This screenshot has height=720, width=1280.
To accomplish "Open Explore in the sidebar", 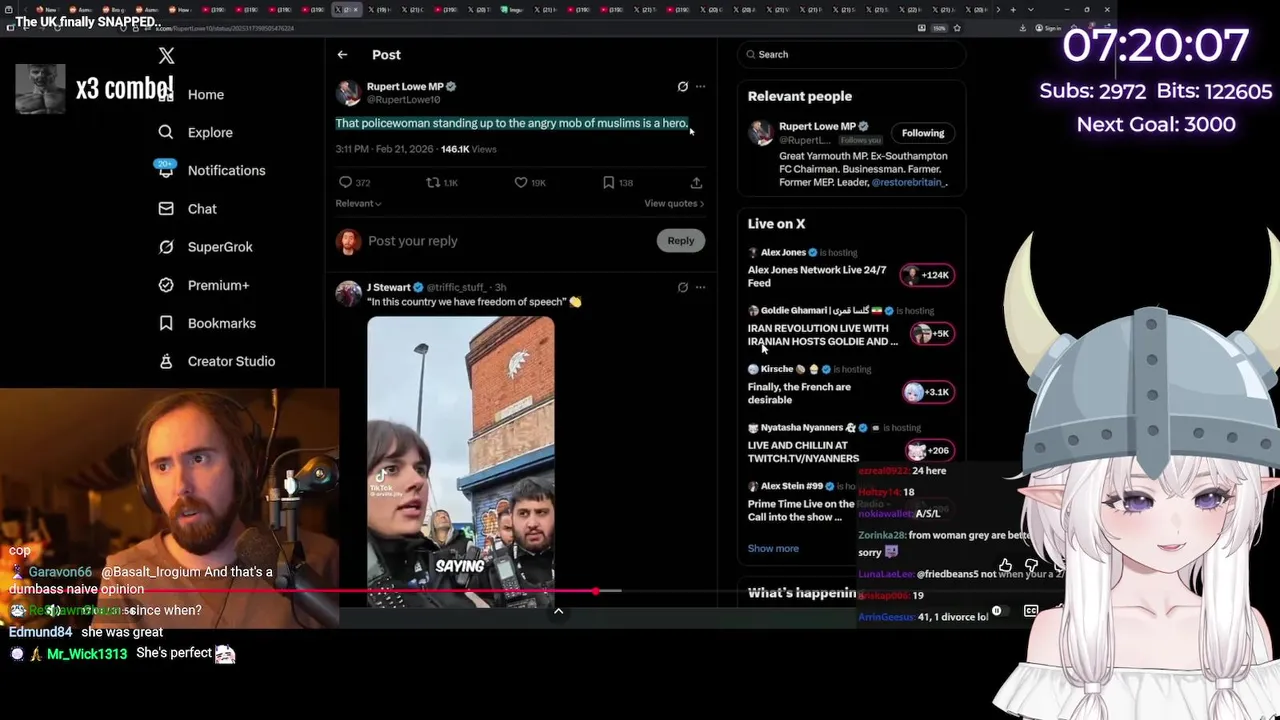I will 195,133.
